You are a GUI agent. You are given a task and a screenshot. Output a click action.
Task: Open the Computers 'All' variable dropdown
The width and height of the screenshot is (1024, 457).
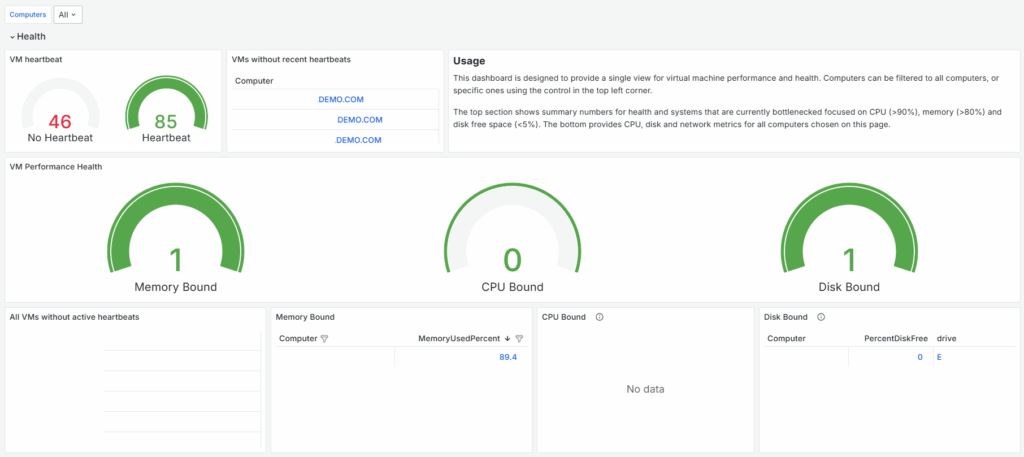pos(68,14)
